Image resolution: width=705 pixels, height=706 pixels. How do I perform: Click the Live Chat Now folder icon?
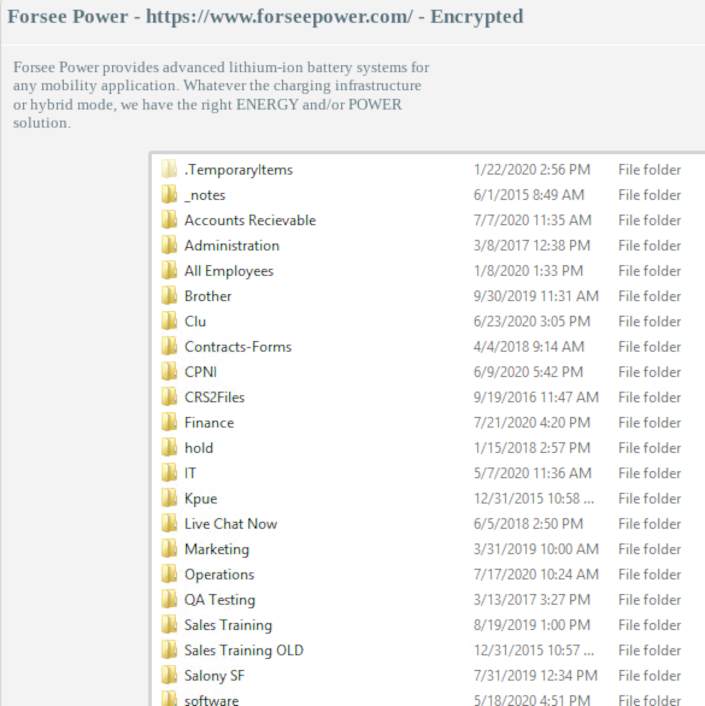pos(169,524)
